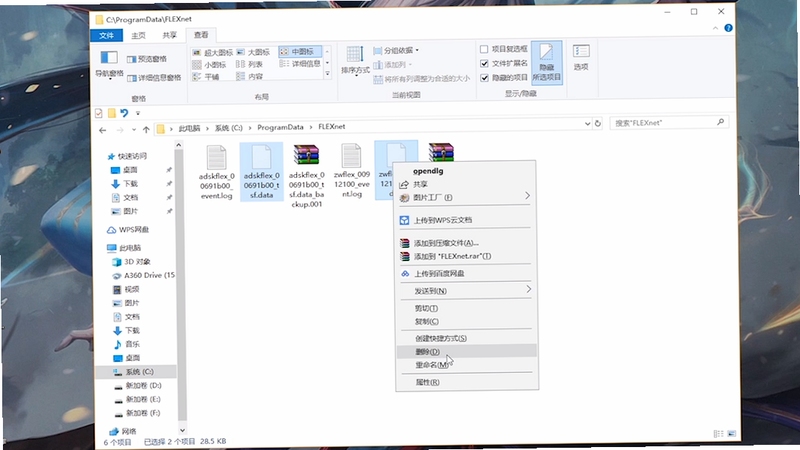Click opendlg at top of context menu

(428, 171)
